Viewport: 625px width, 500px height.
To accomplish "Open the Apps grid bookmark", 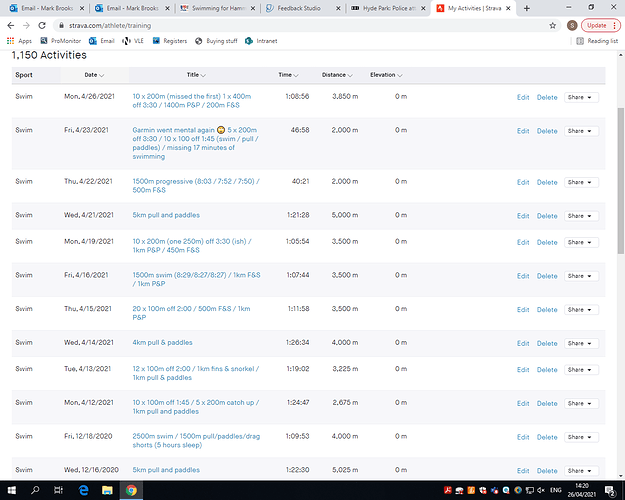I will (19, 41).
